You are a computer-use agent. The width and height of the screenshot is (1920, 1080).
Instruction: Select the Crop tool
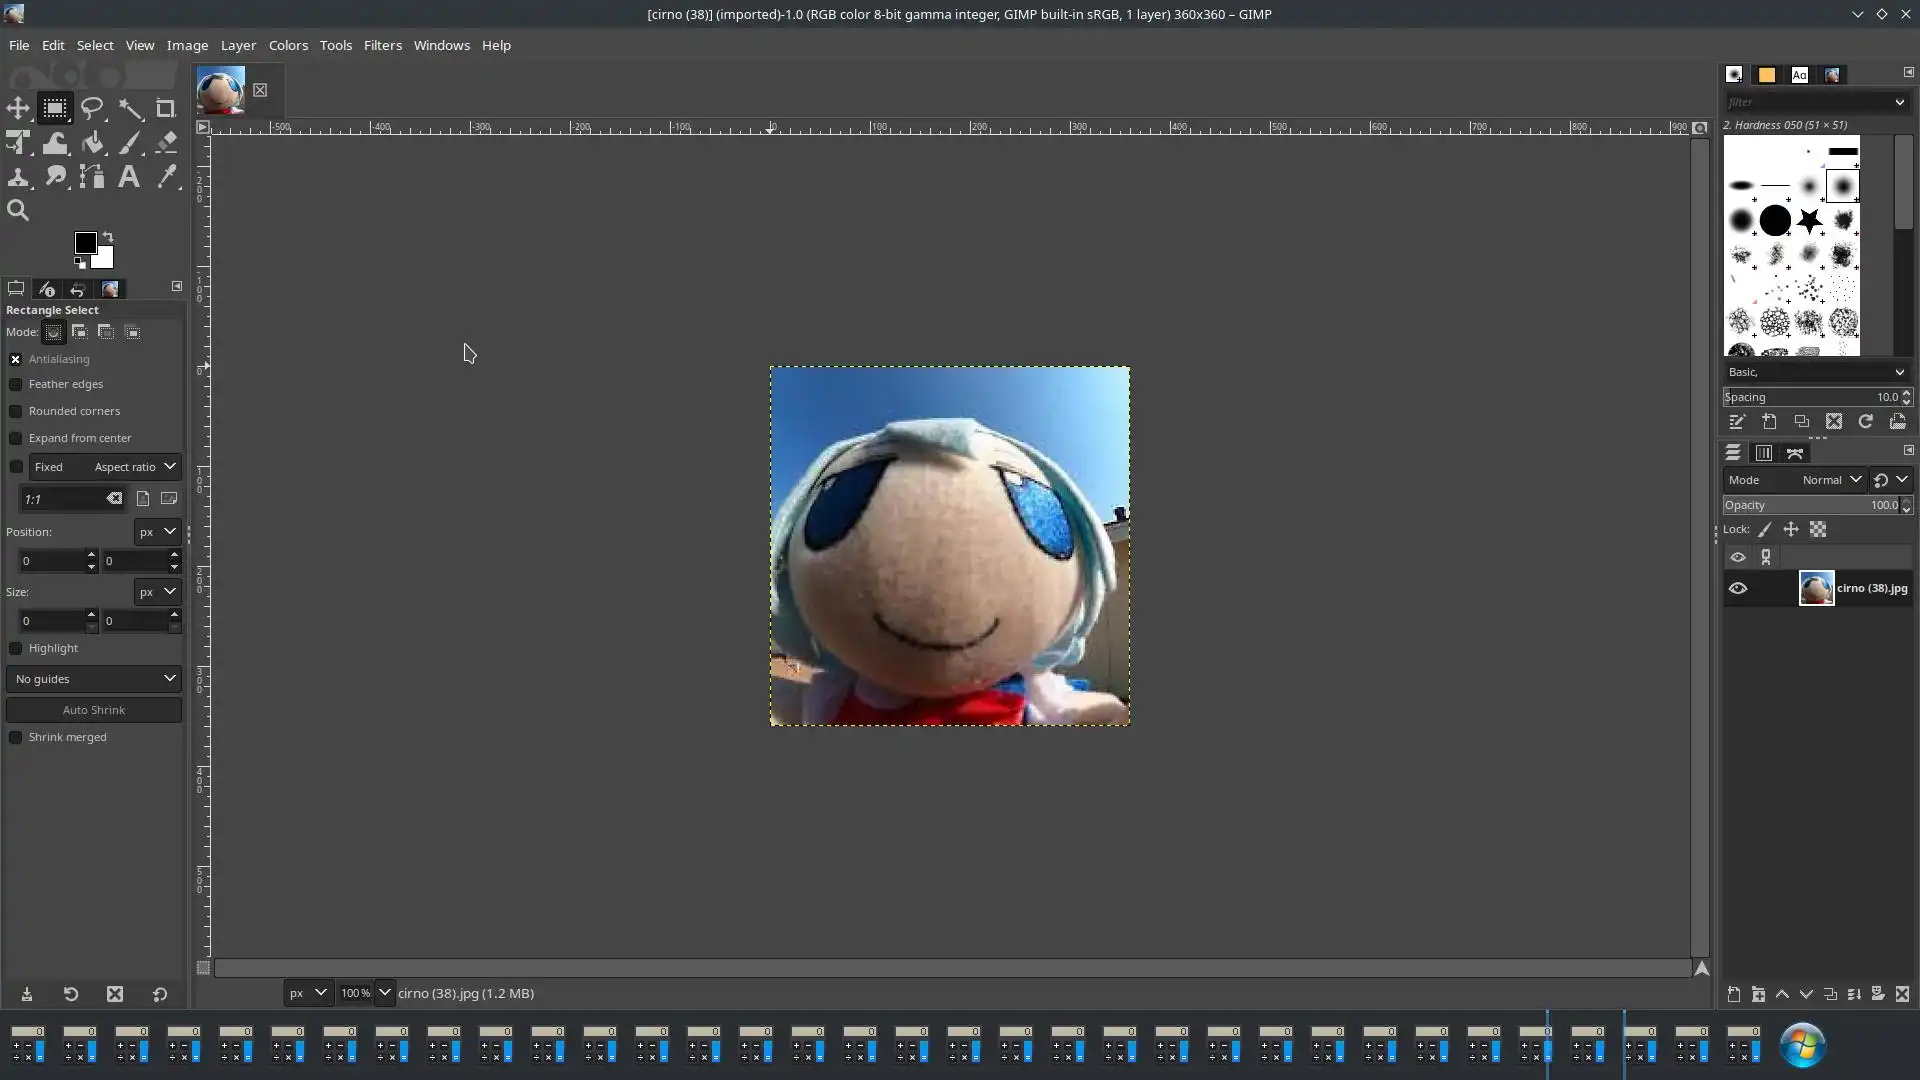click(x=166, y=108)
